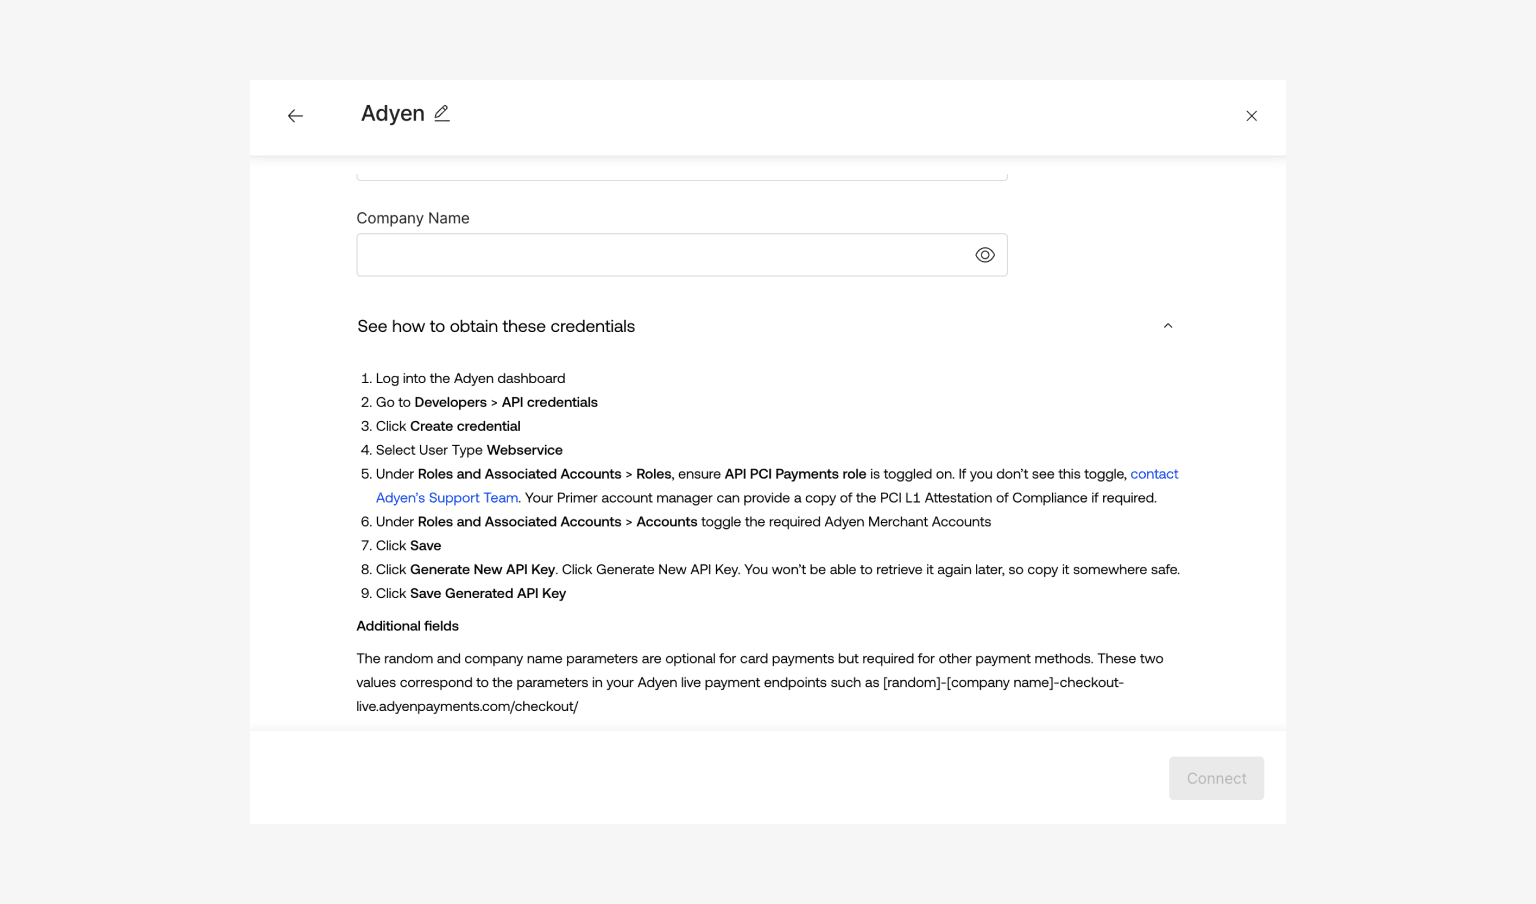This screenshot has width=1536, height=904.
Task: Click the Company Name input field
Action: click(682, 255)
